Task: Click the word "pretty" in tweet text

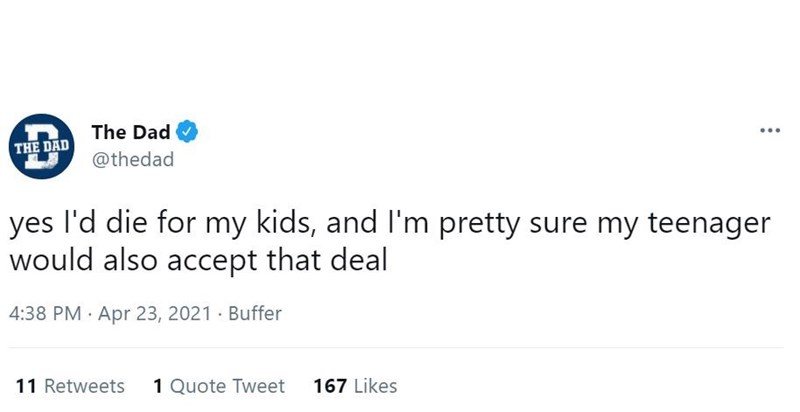Action: [480, 225]
